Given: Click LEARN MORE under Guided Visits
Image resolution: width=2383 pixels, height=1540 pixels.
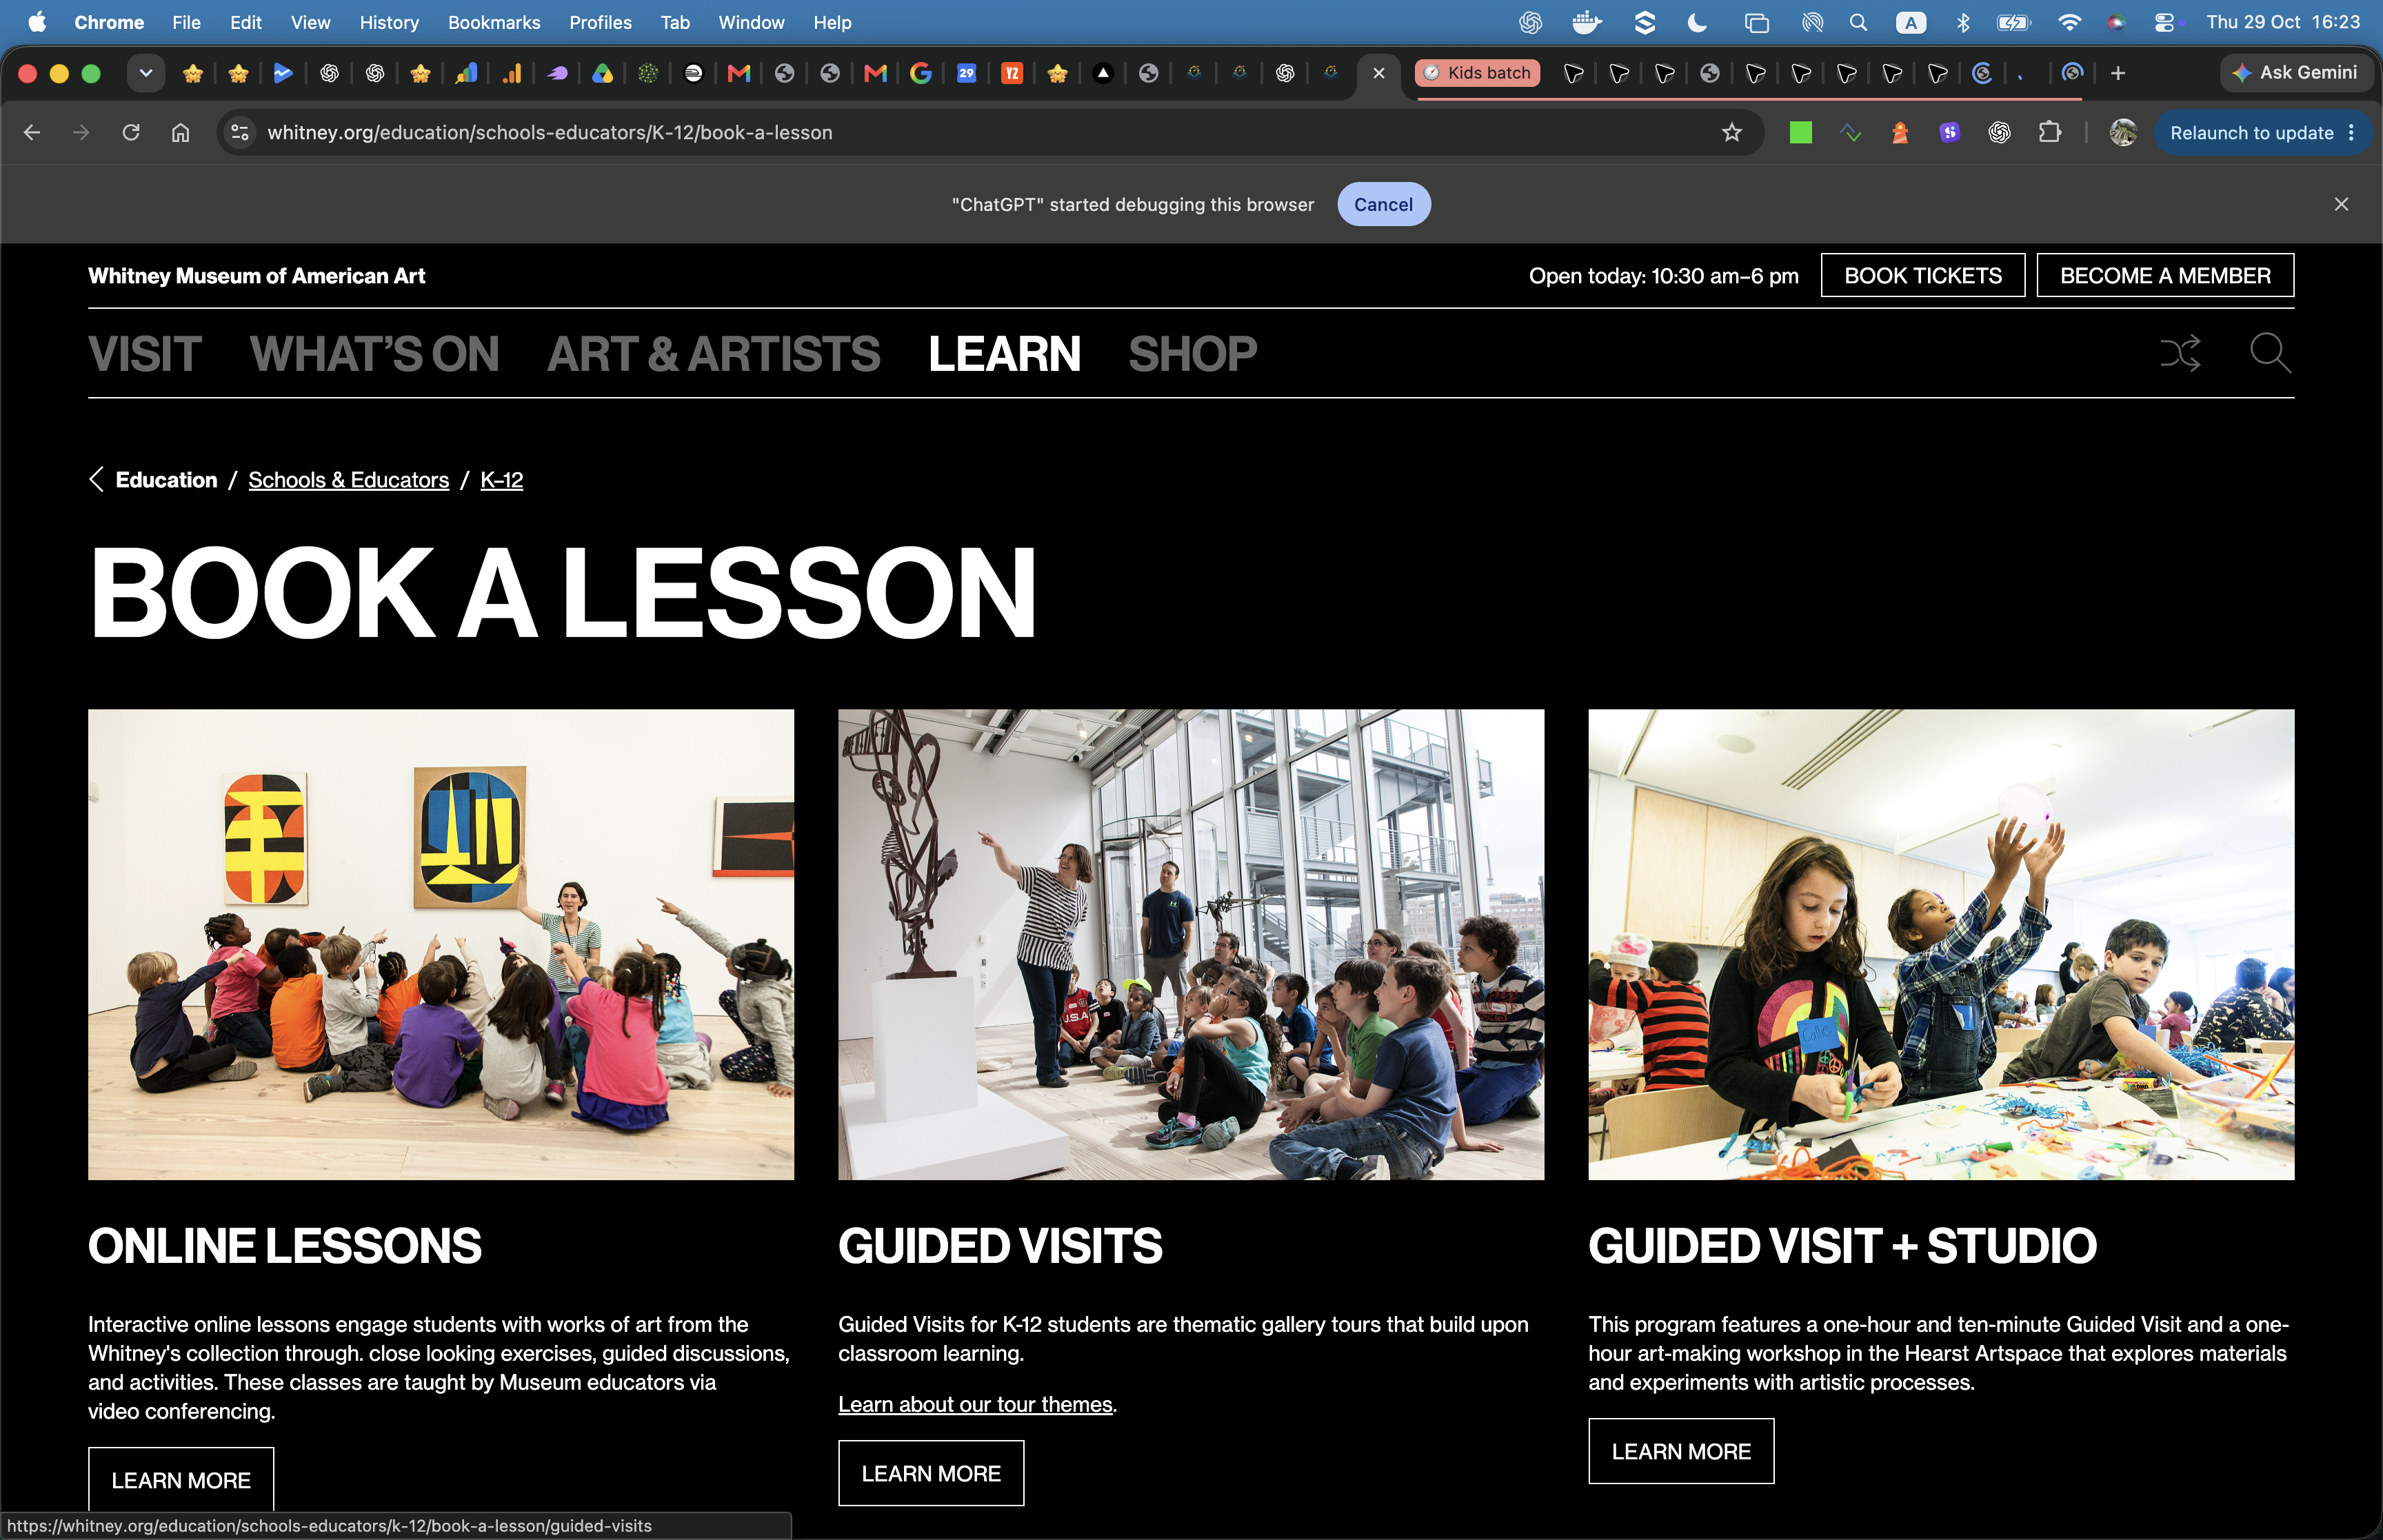Looking at the screenshot, I should point(931,1473).
